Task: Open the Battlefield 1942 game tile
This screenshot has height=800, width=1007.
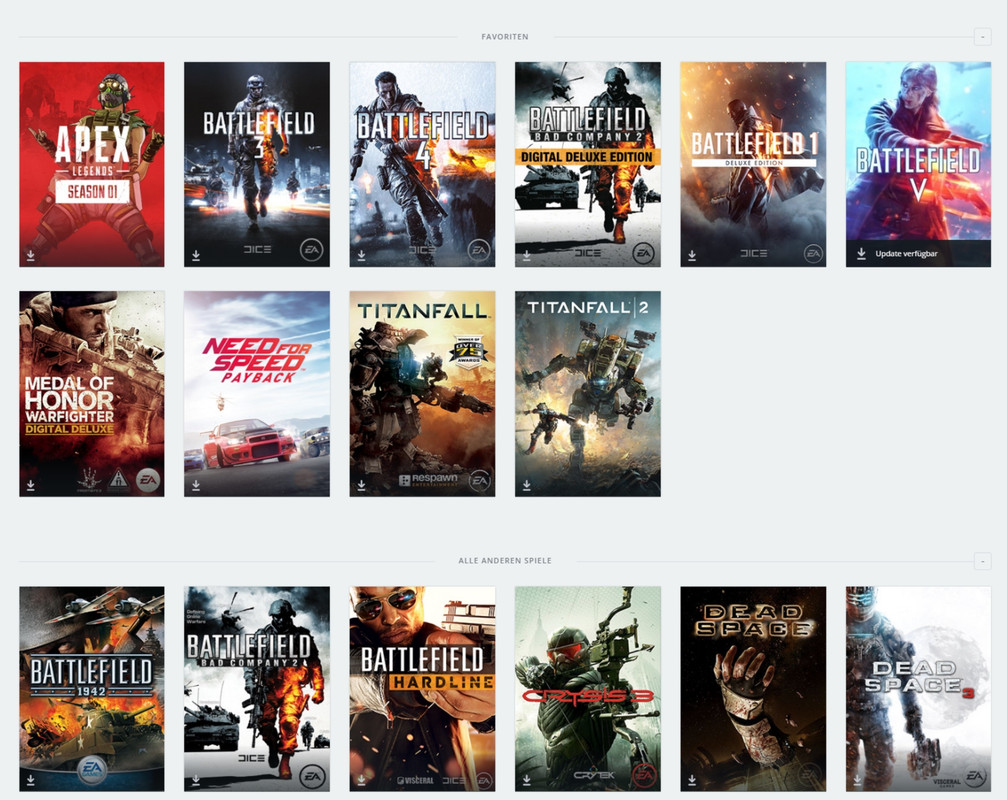Action: 92,689
